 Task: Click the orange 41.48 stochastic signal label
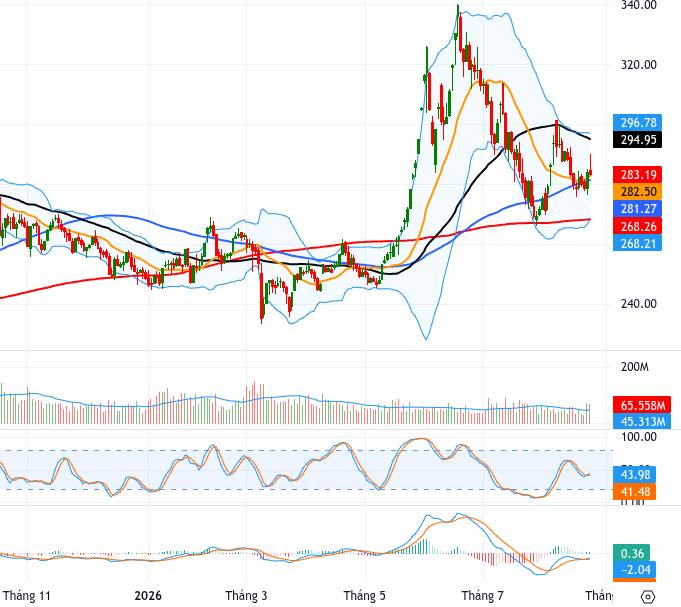635,492
